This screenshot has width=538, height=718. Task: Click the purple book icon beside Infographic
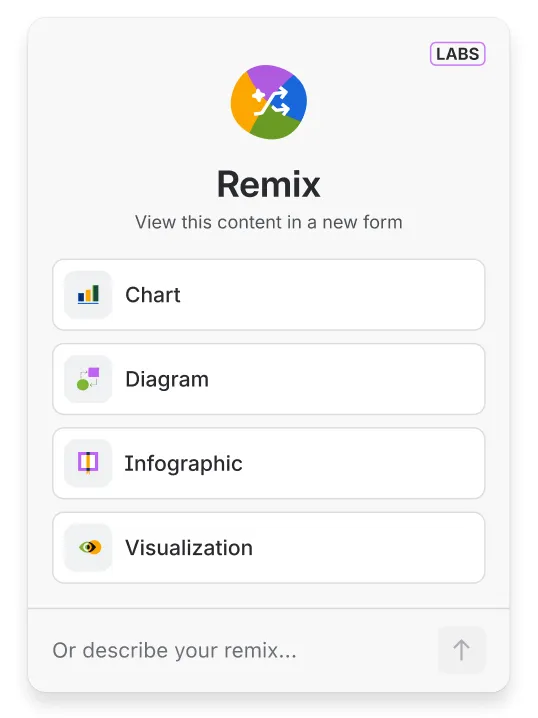click(88, 463)
